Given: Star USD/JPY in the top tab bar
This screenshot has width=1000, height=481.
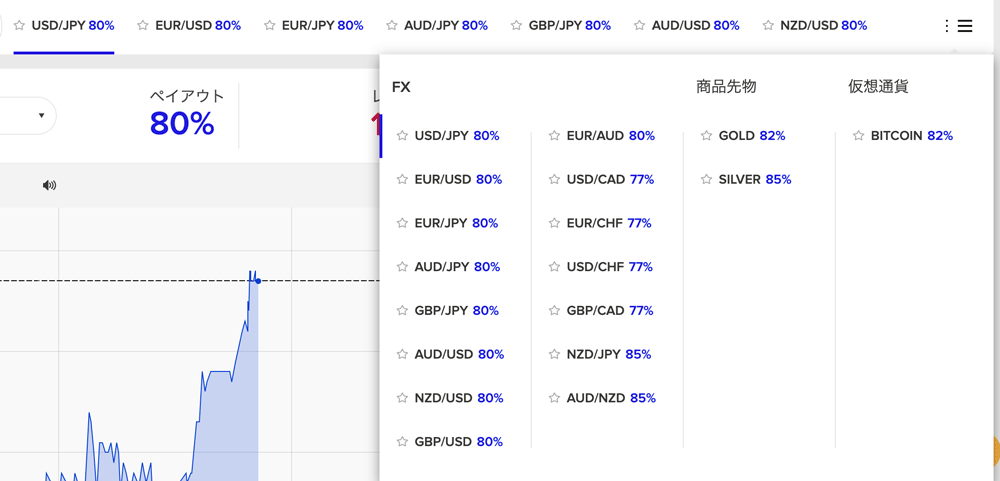Looking at the screenshot, I should tap(20, 26).
